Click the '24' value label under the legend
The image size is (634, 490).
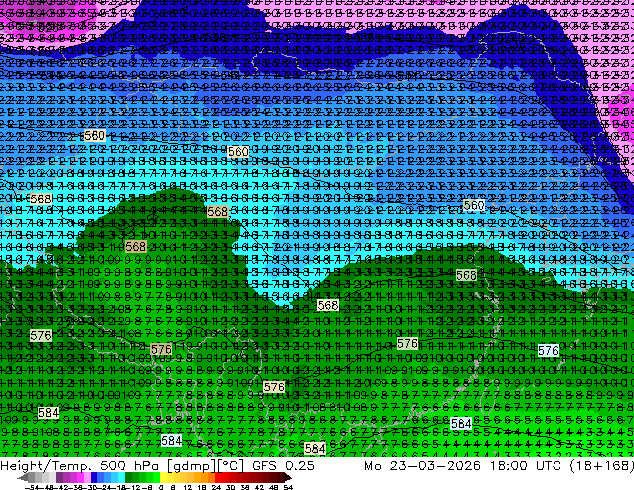[216, 487]
